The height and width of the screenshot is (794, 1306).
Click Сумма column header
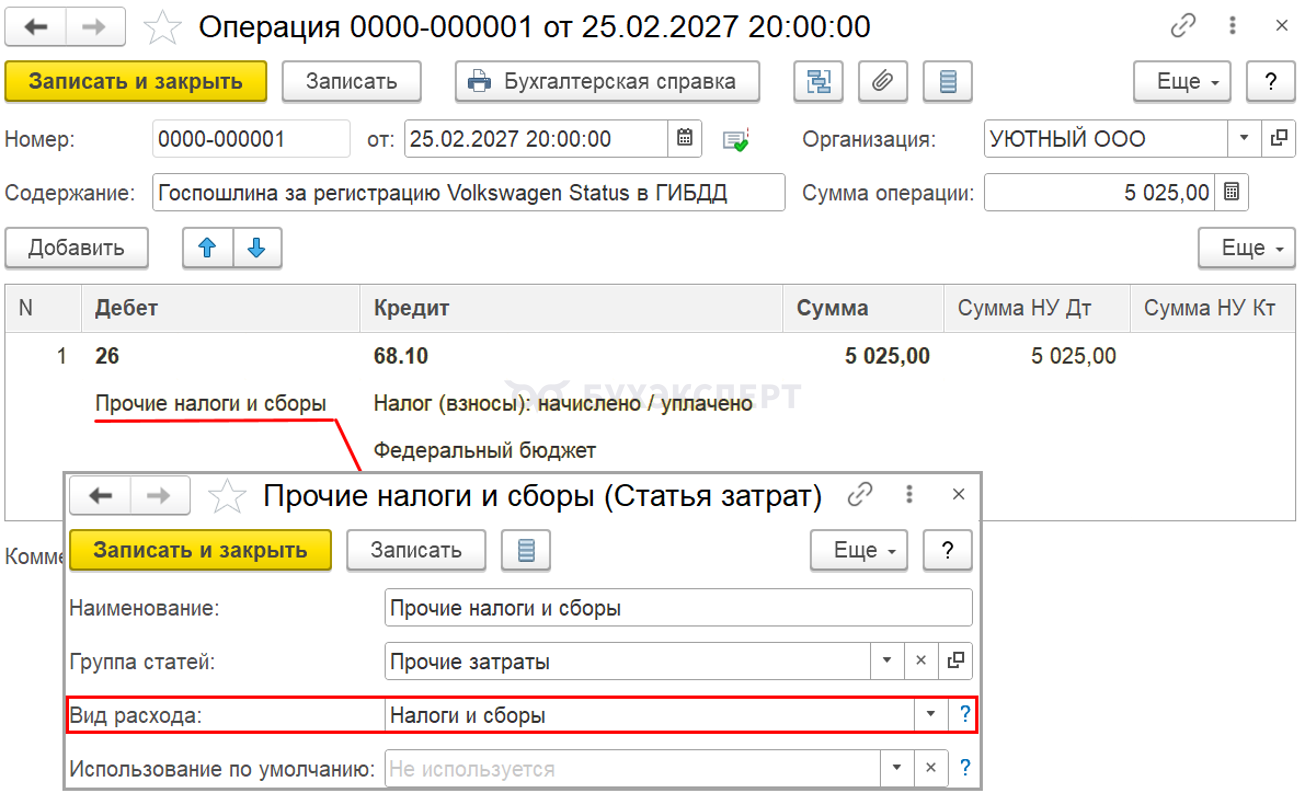click(863, 308)
